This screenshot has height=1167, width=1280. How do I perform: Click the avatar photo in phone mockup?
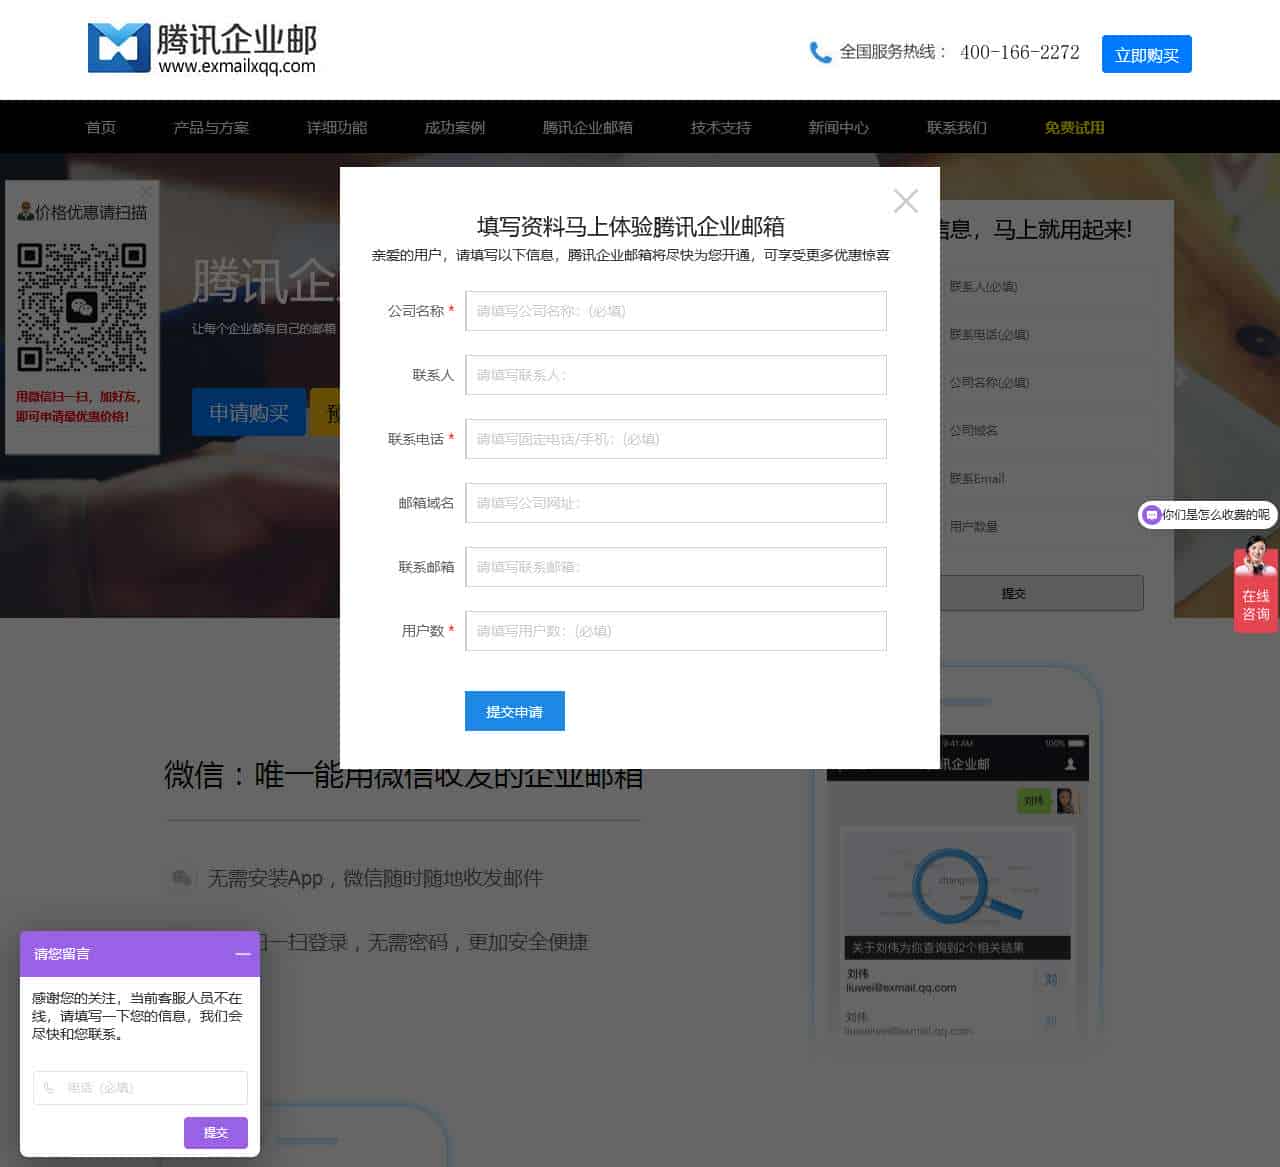(x=1066, y=800)
